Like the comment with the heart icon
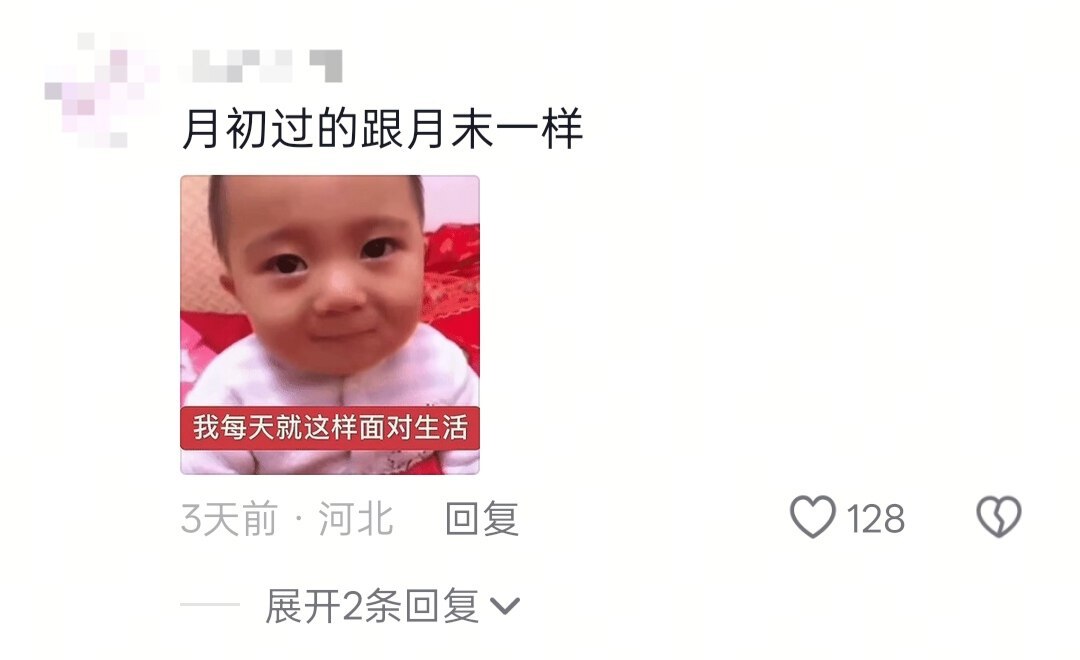 (813, 517)
